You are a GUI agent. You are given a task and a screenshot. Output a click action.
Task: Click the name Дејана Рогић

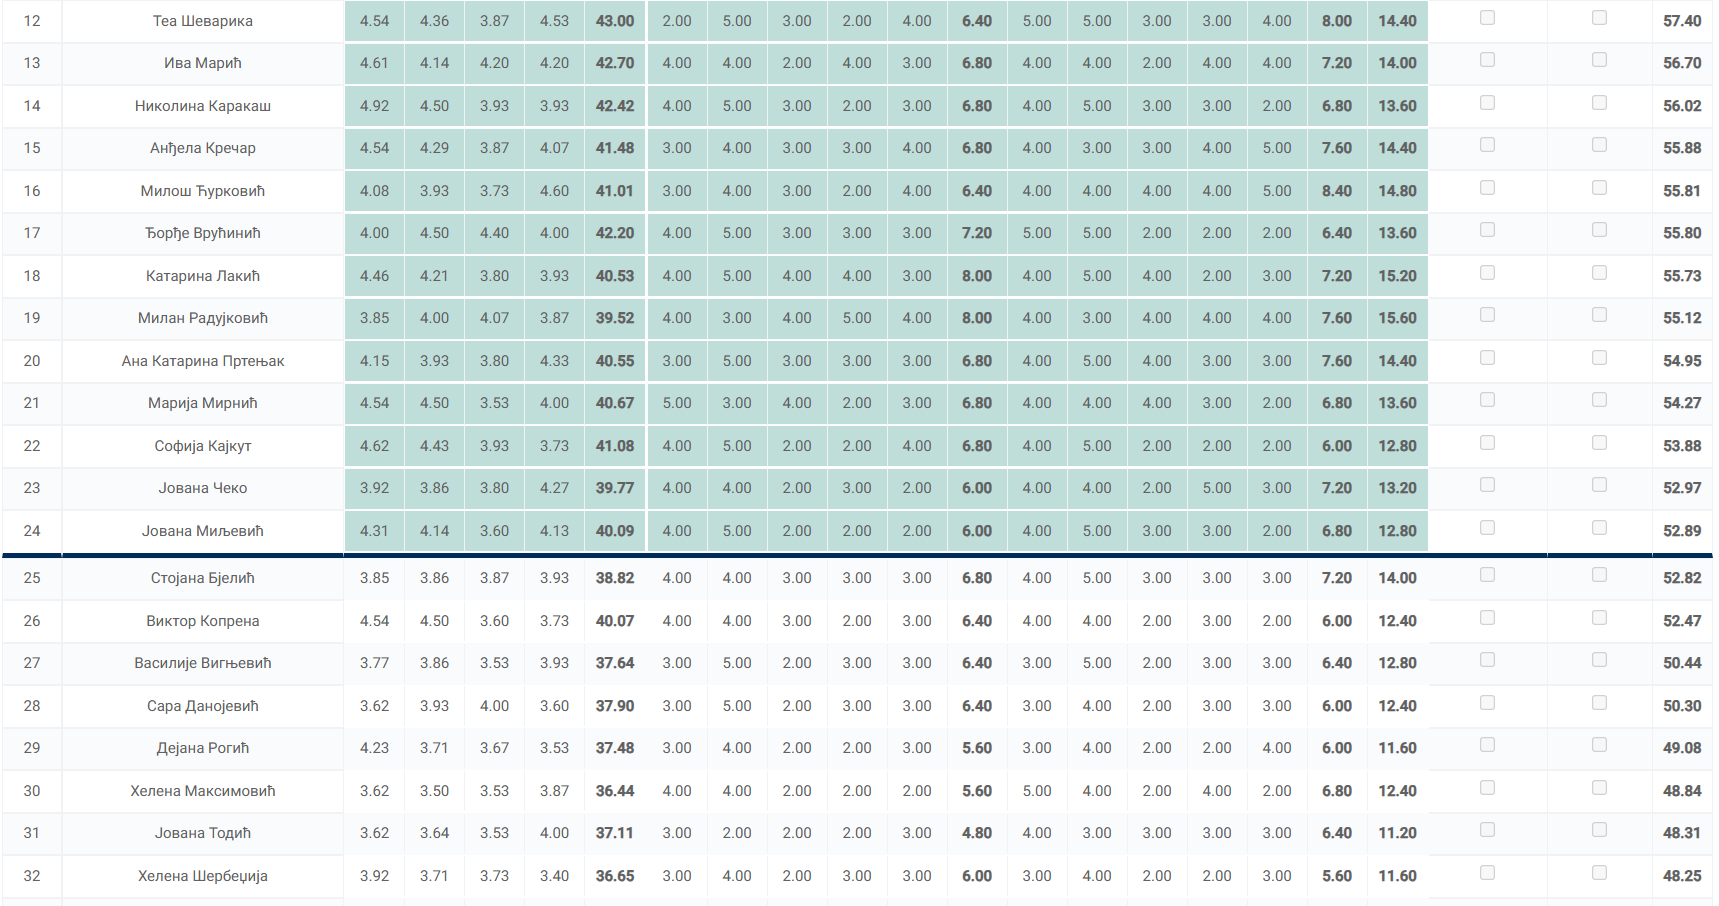click(x=203, y=748)
